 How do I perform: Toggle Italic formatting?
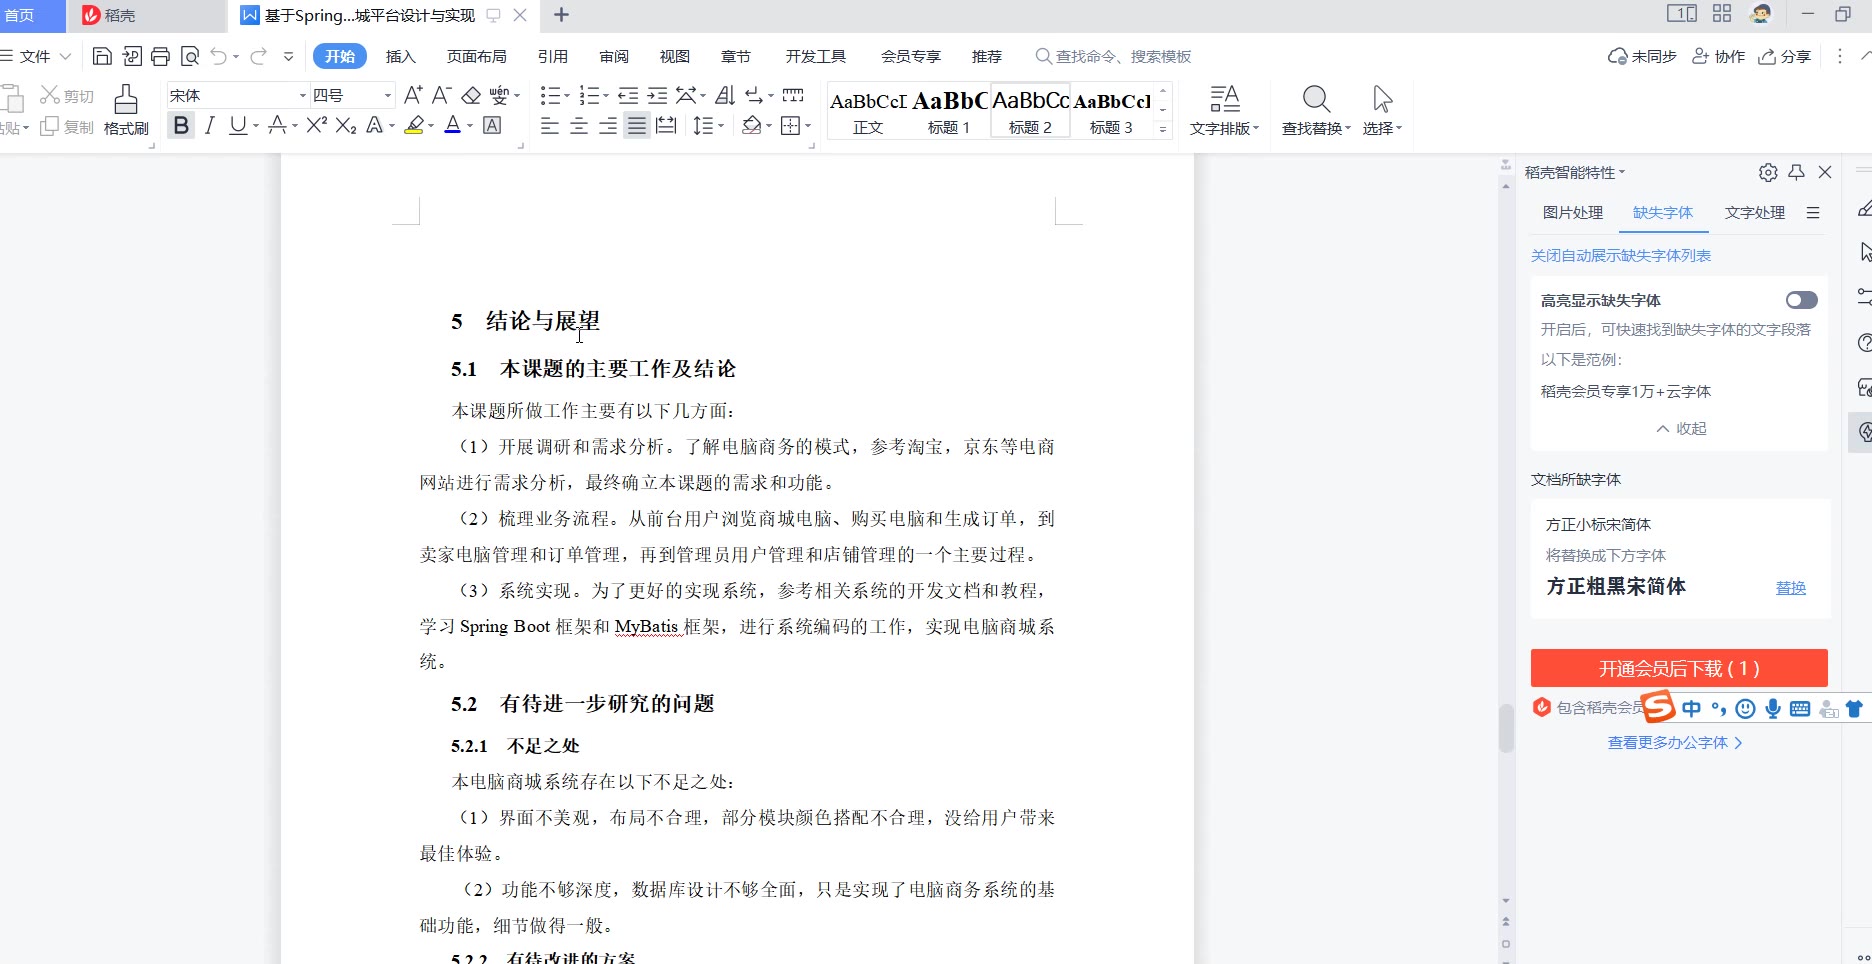(209, 125)
